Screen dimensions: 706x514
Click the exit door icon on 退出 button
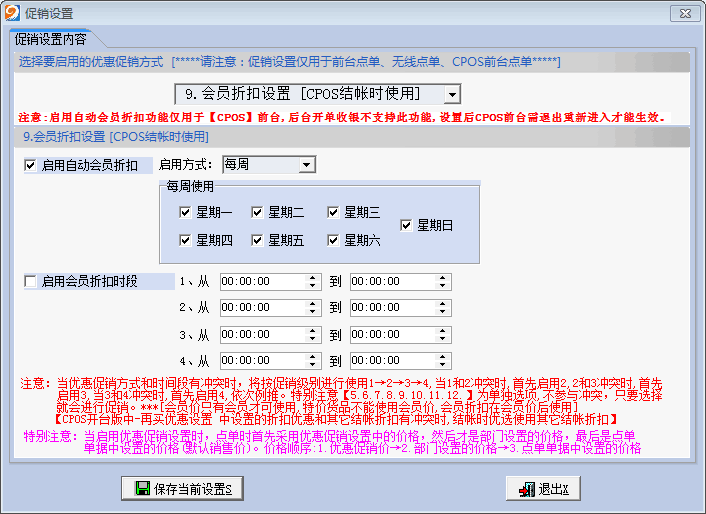coord(524,489)
